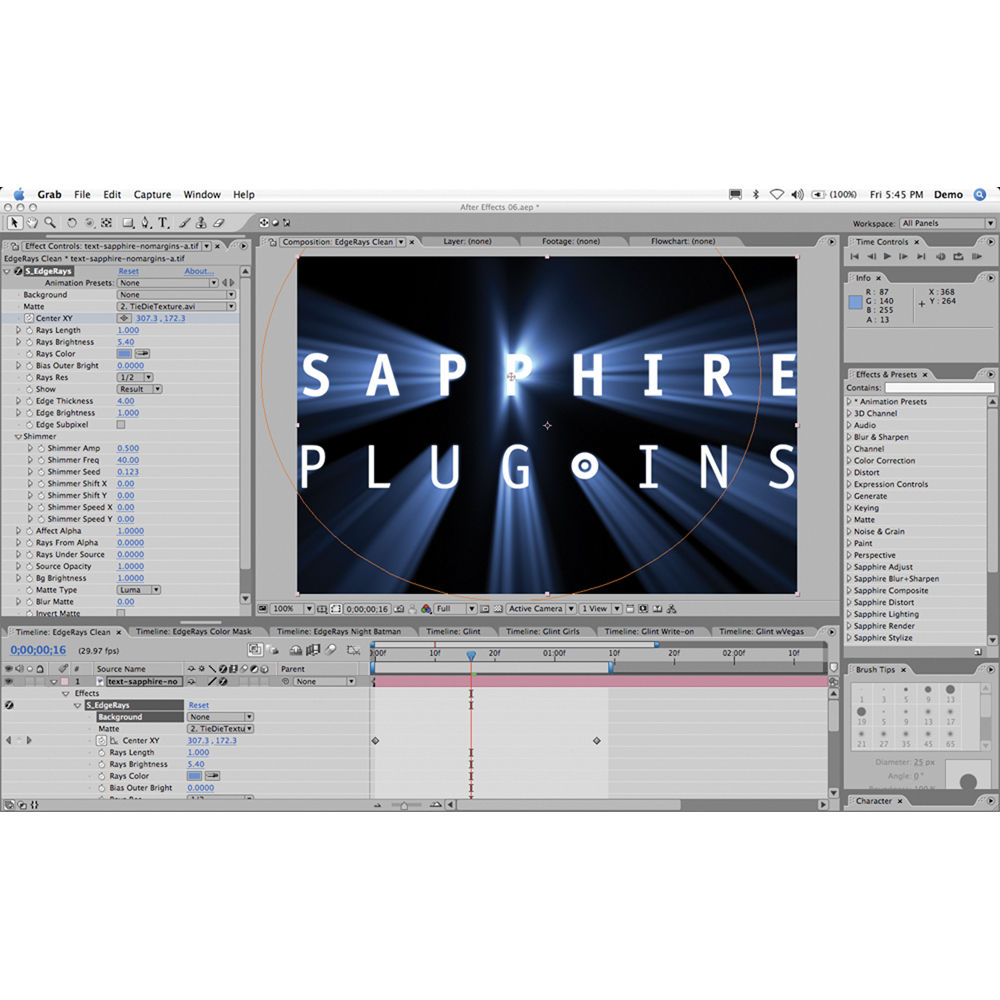Expand the Sapphire Lighting effects category
1000x1000 pixels.
pos(849,614)
